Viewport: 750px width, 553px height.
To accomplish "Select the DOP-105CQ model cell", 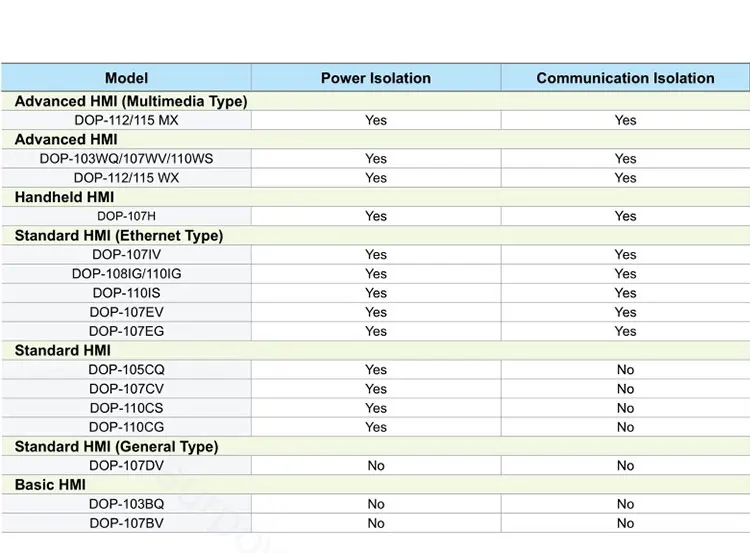I will tap(126, 370).
